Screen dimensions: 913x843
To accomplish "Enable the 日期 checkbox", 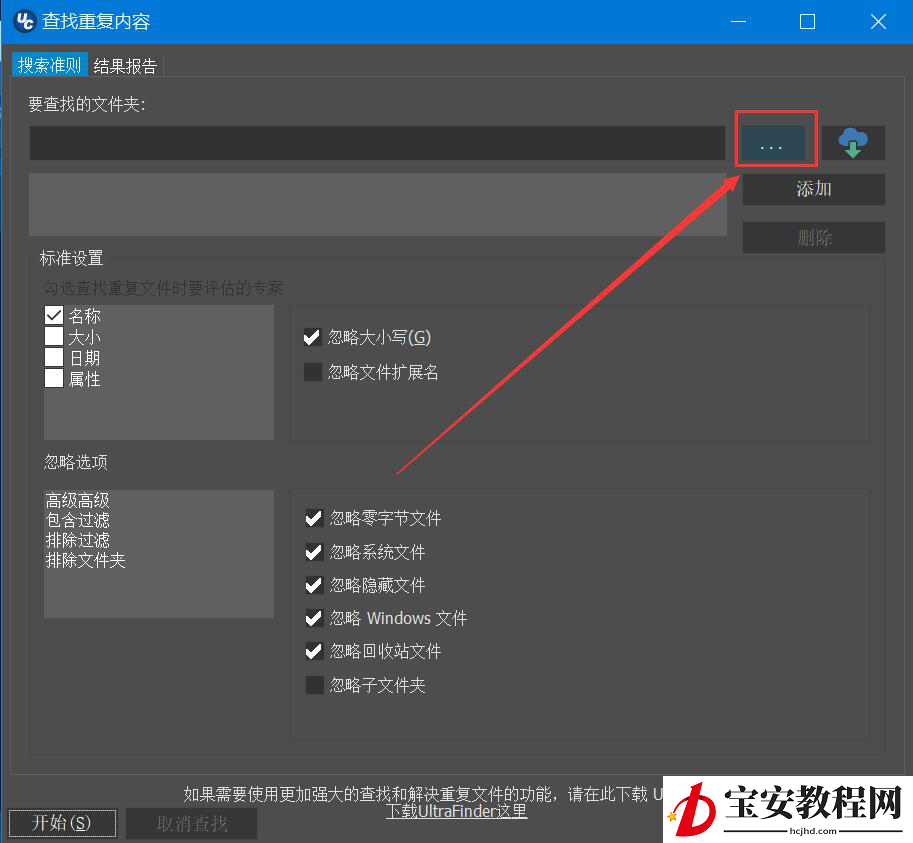I will point(54,357).
